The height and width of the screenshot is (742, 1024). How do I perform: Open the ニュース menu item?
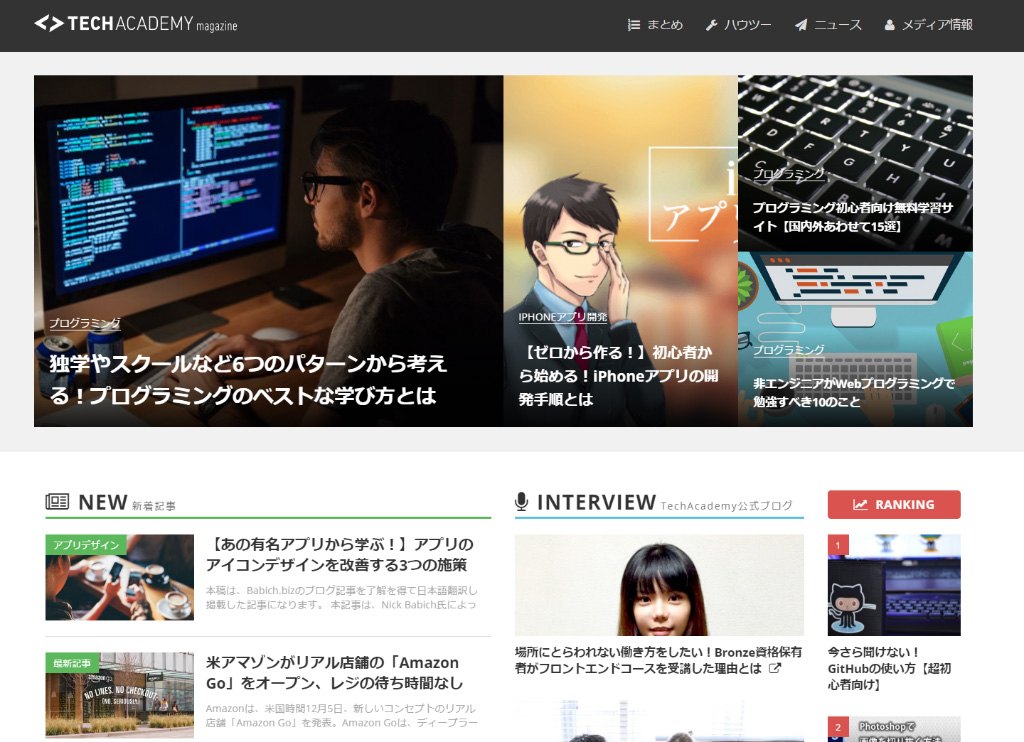(838, 25)
